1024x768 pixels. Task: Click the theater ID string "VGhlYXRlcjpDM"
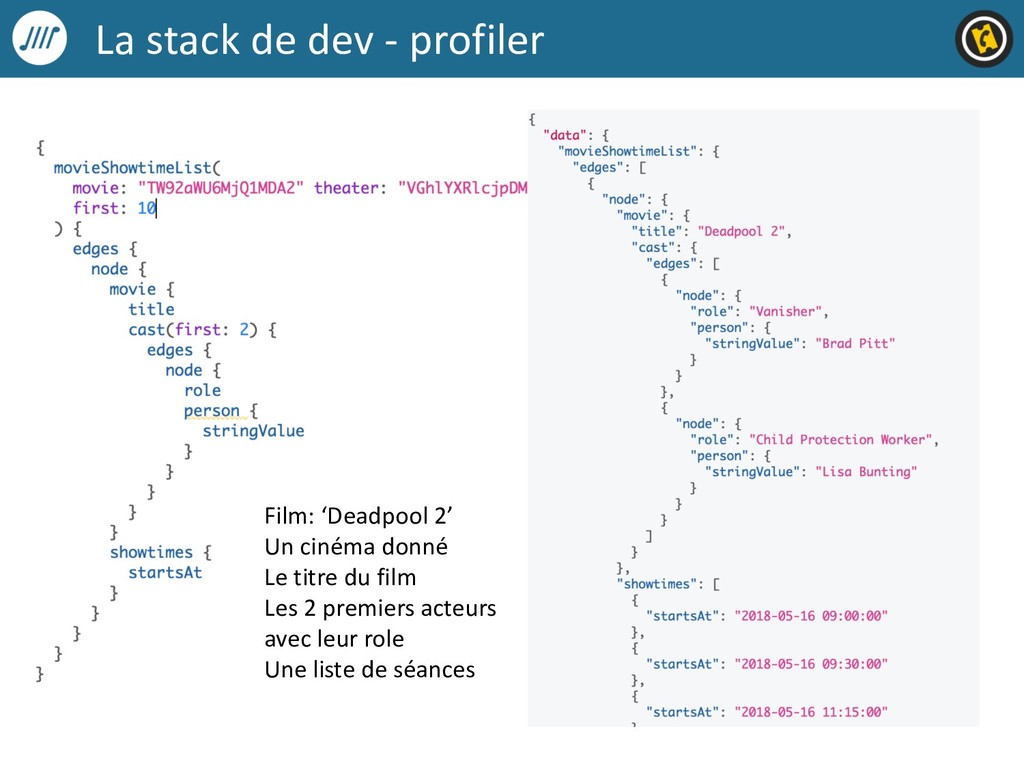tap(462, 188)
